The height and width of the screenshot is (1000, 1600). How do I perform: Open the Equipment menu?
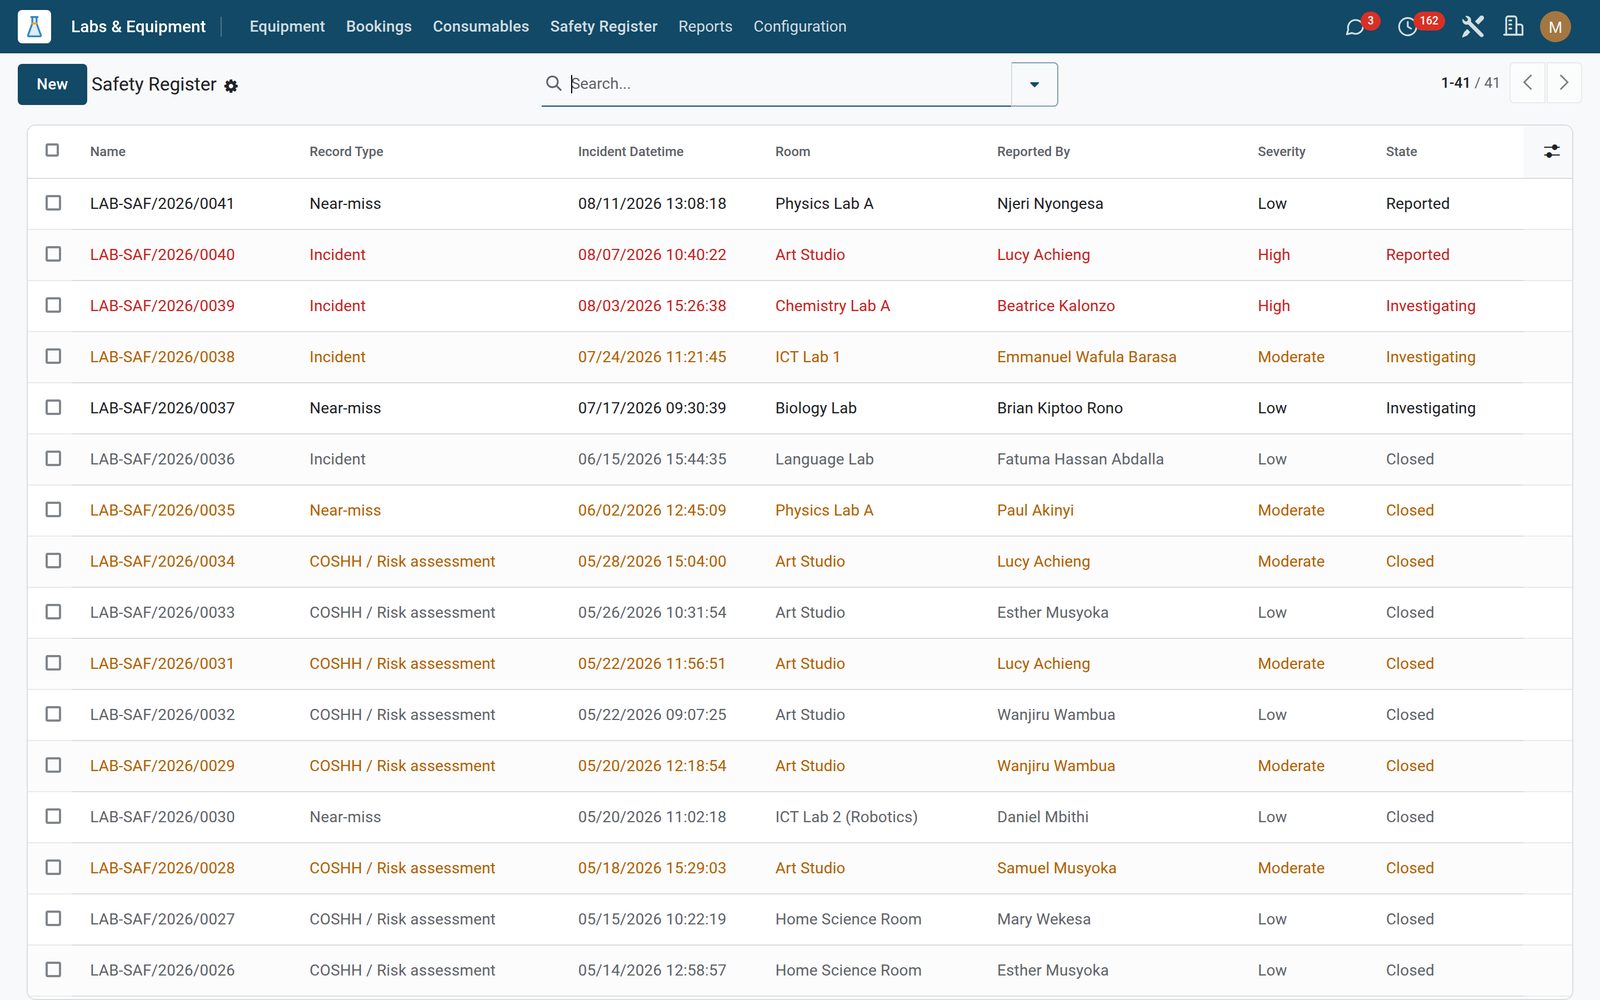(x=287, y=27)
